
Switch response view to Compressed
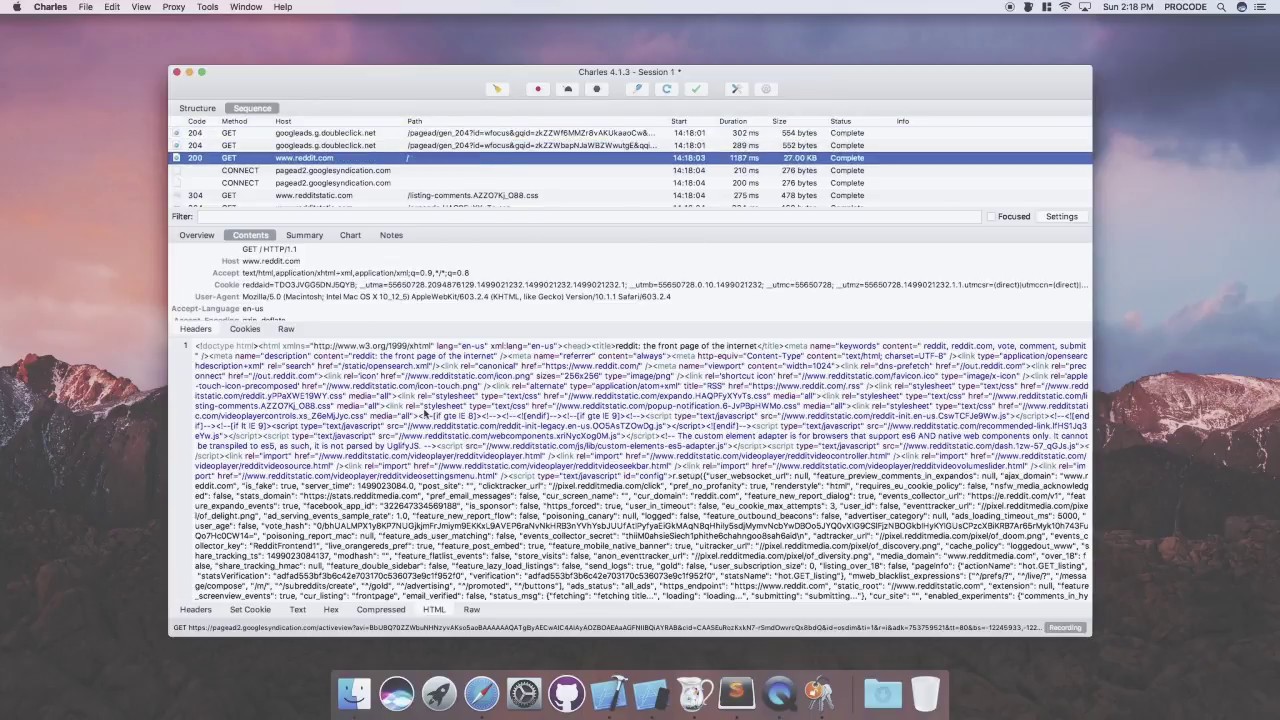coord(381,609)
